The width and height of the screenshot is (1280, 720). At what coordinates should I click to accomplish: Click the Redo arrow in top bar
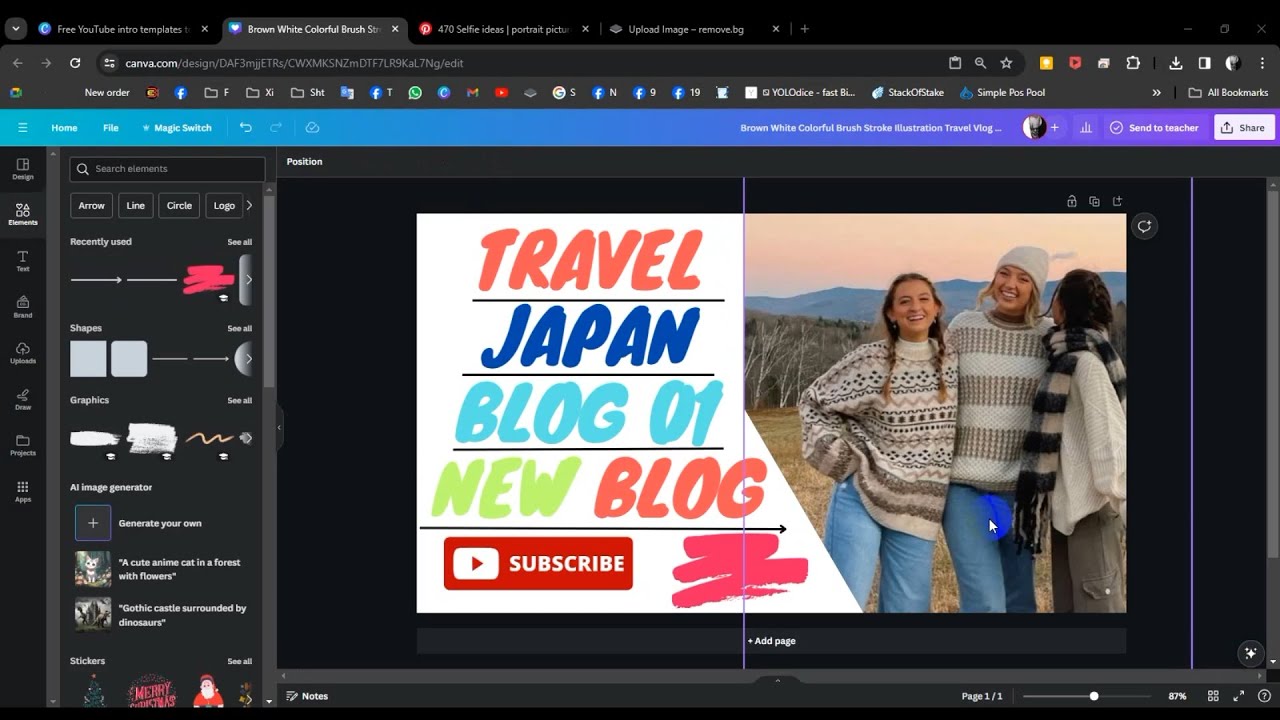276,128
